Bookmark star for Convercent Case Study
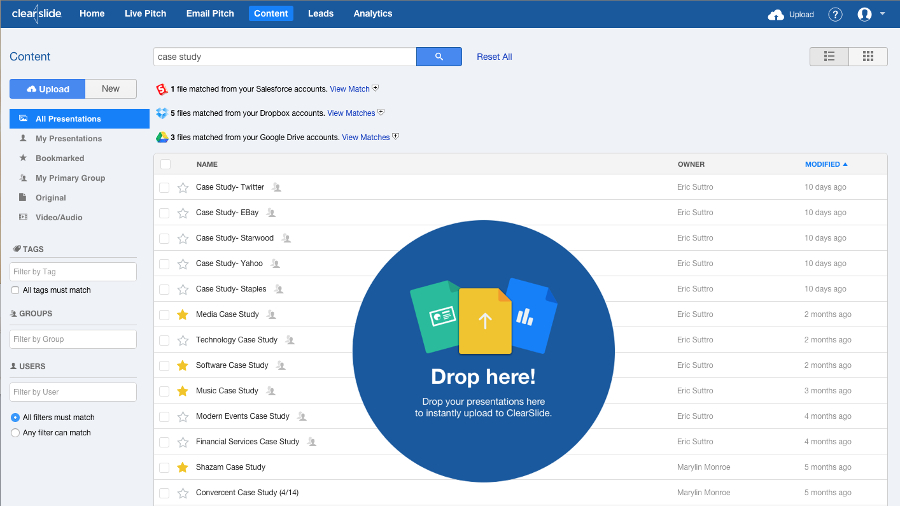 [183, 493]
